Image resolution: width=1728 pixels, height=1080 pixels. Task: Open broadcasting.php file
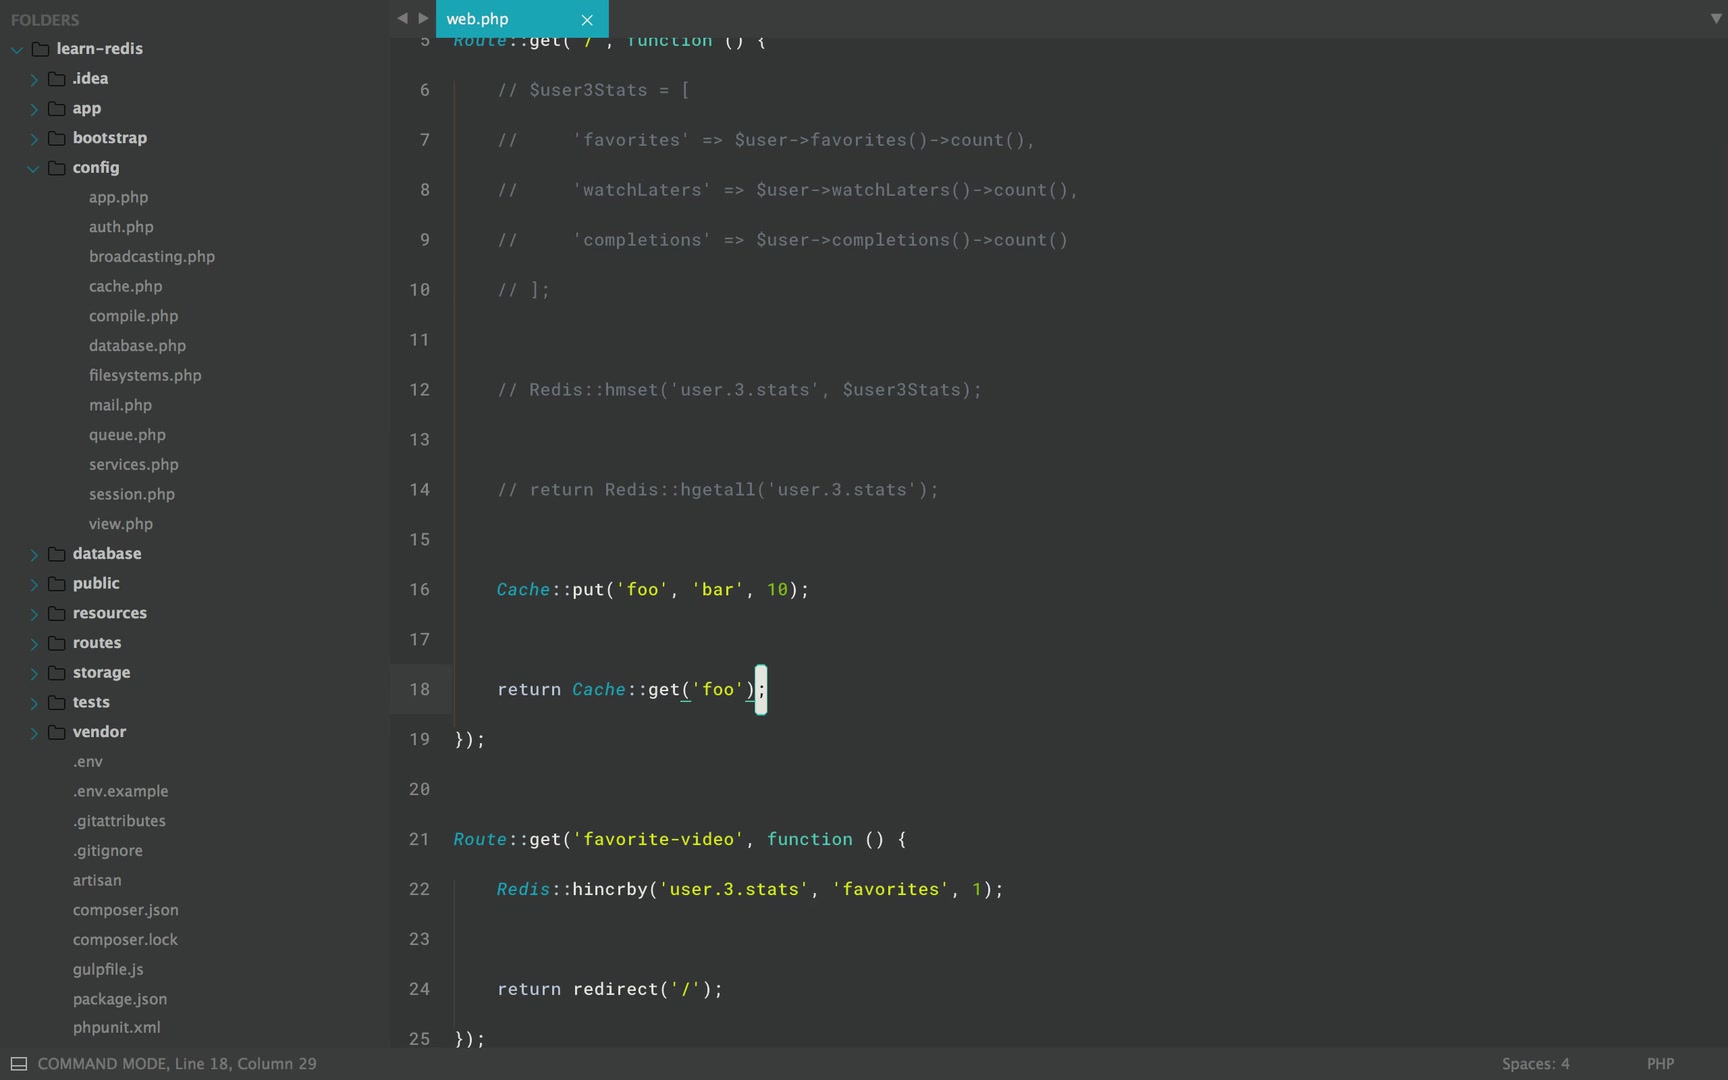click(152, 257)
